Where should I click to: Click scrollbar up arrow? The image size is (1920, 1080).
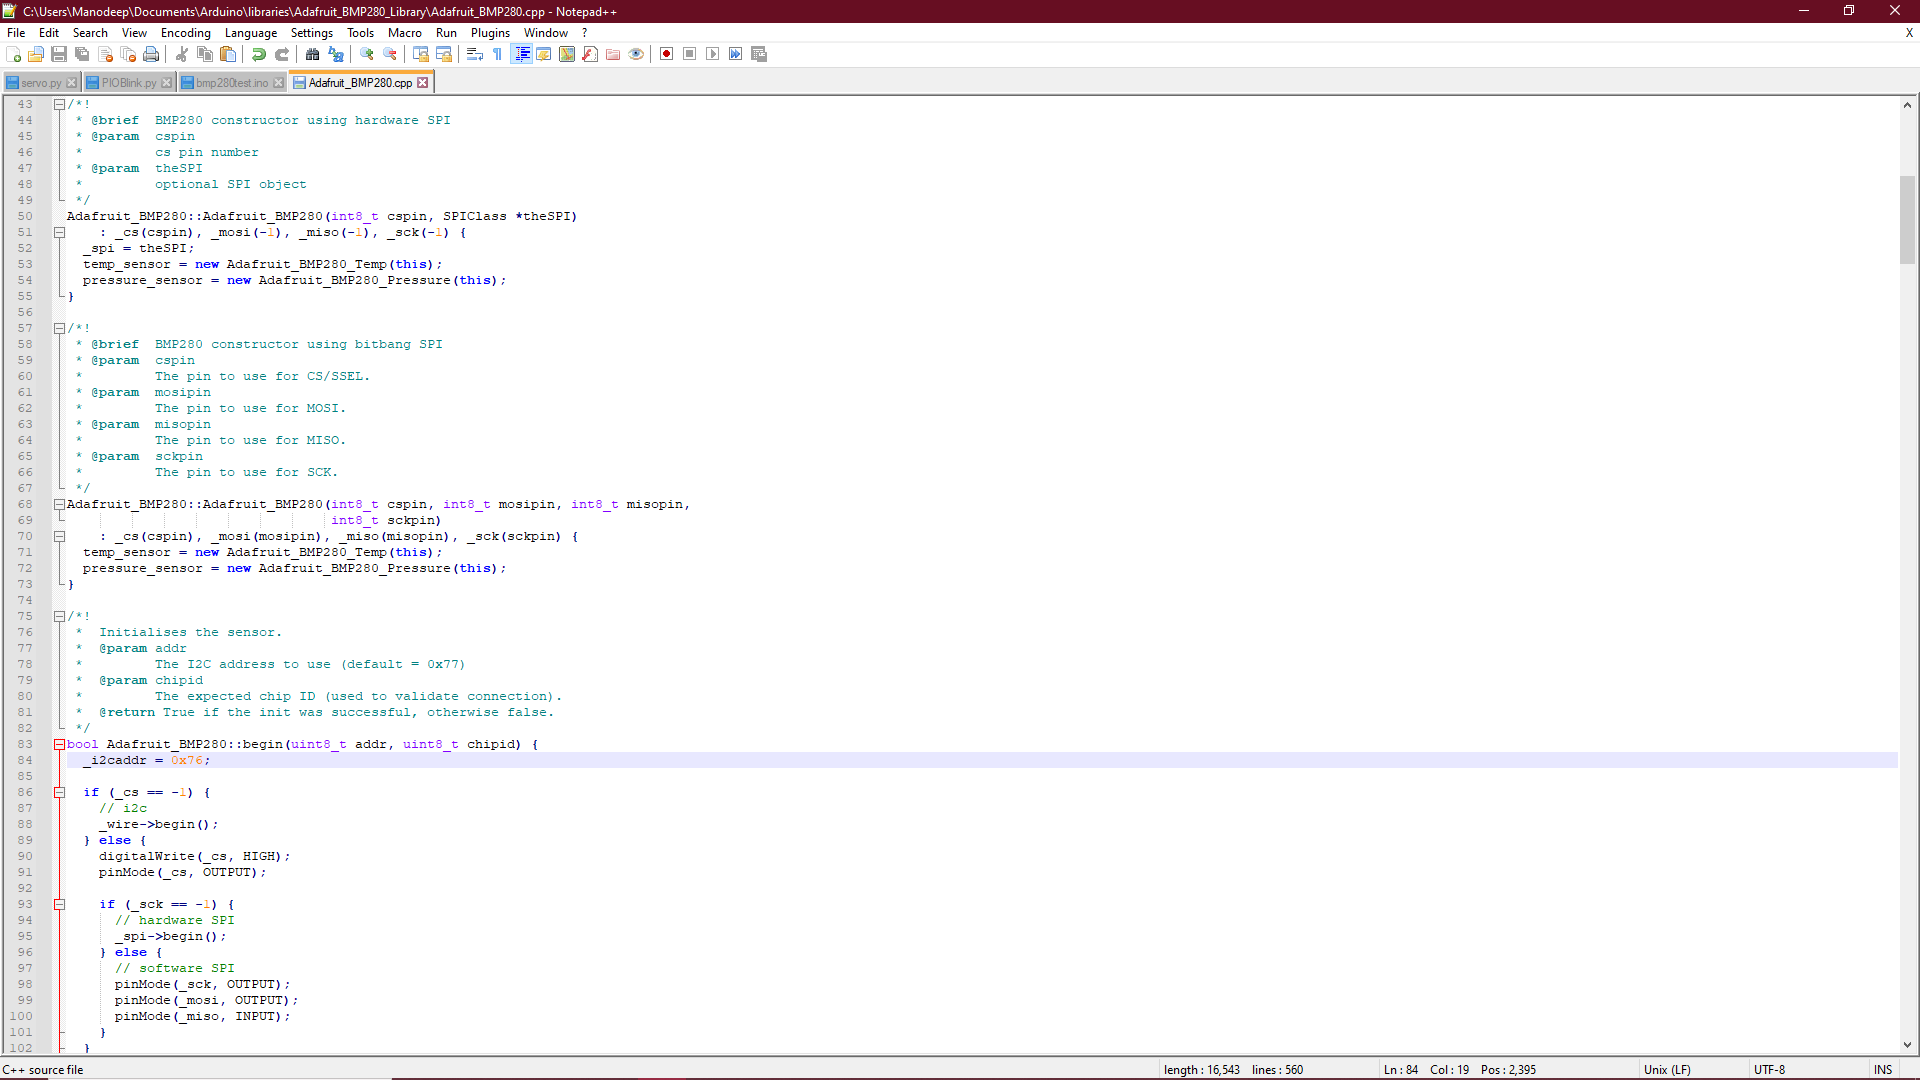1907,104
